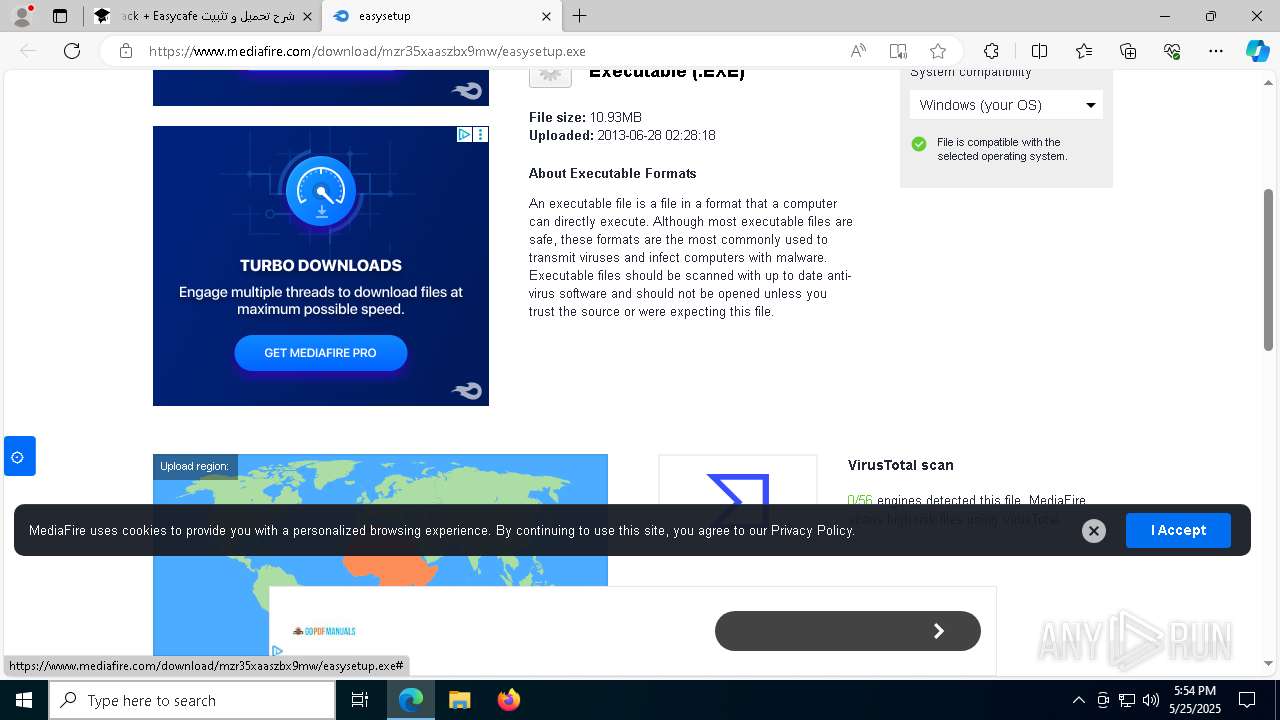1280x720 pixels.
Task: Open the volume control in tray
Action: point(1151,700)
